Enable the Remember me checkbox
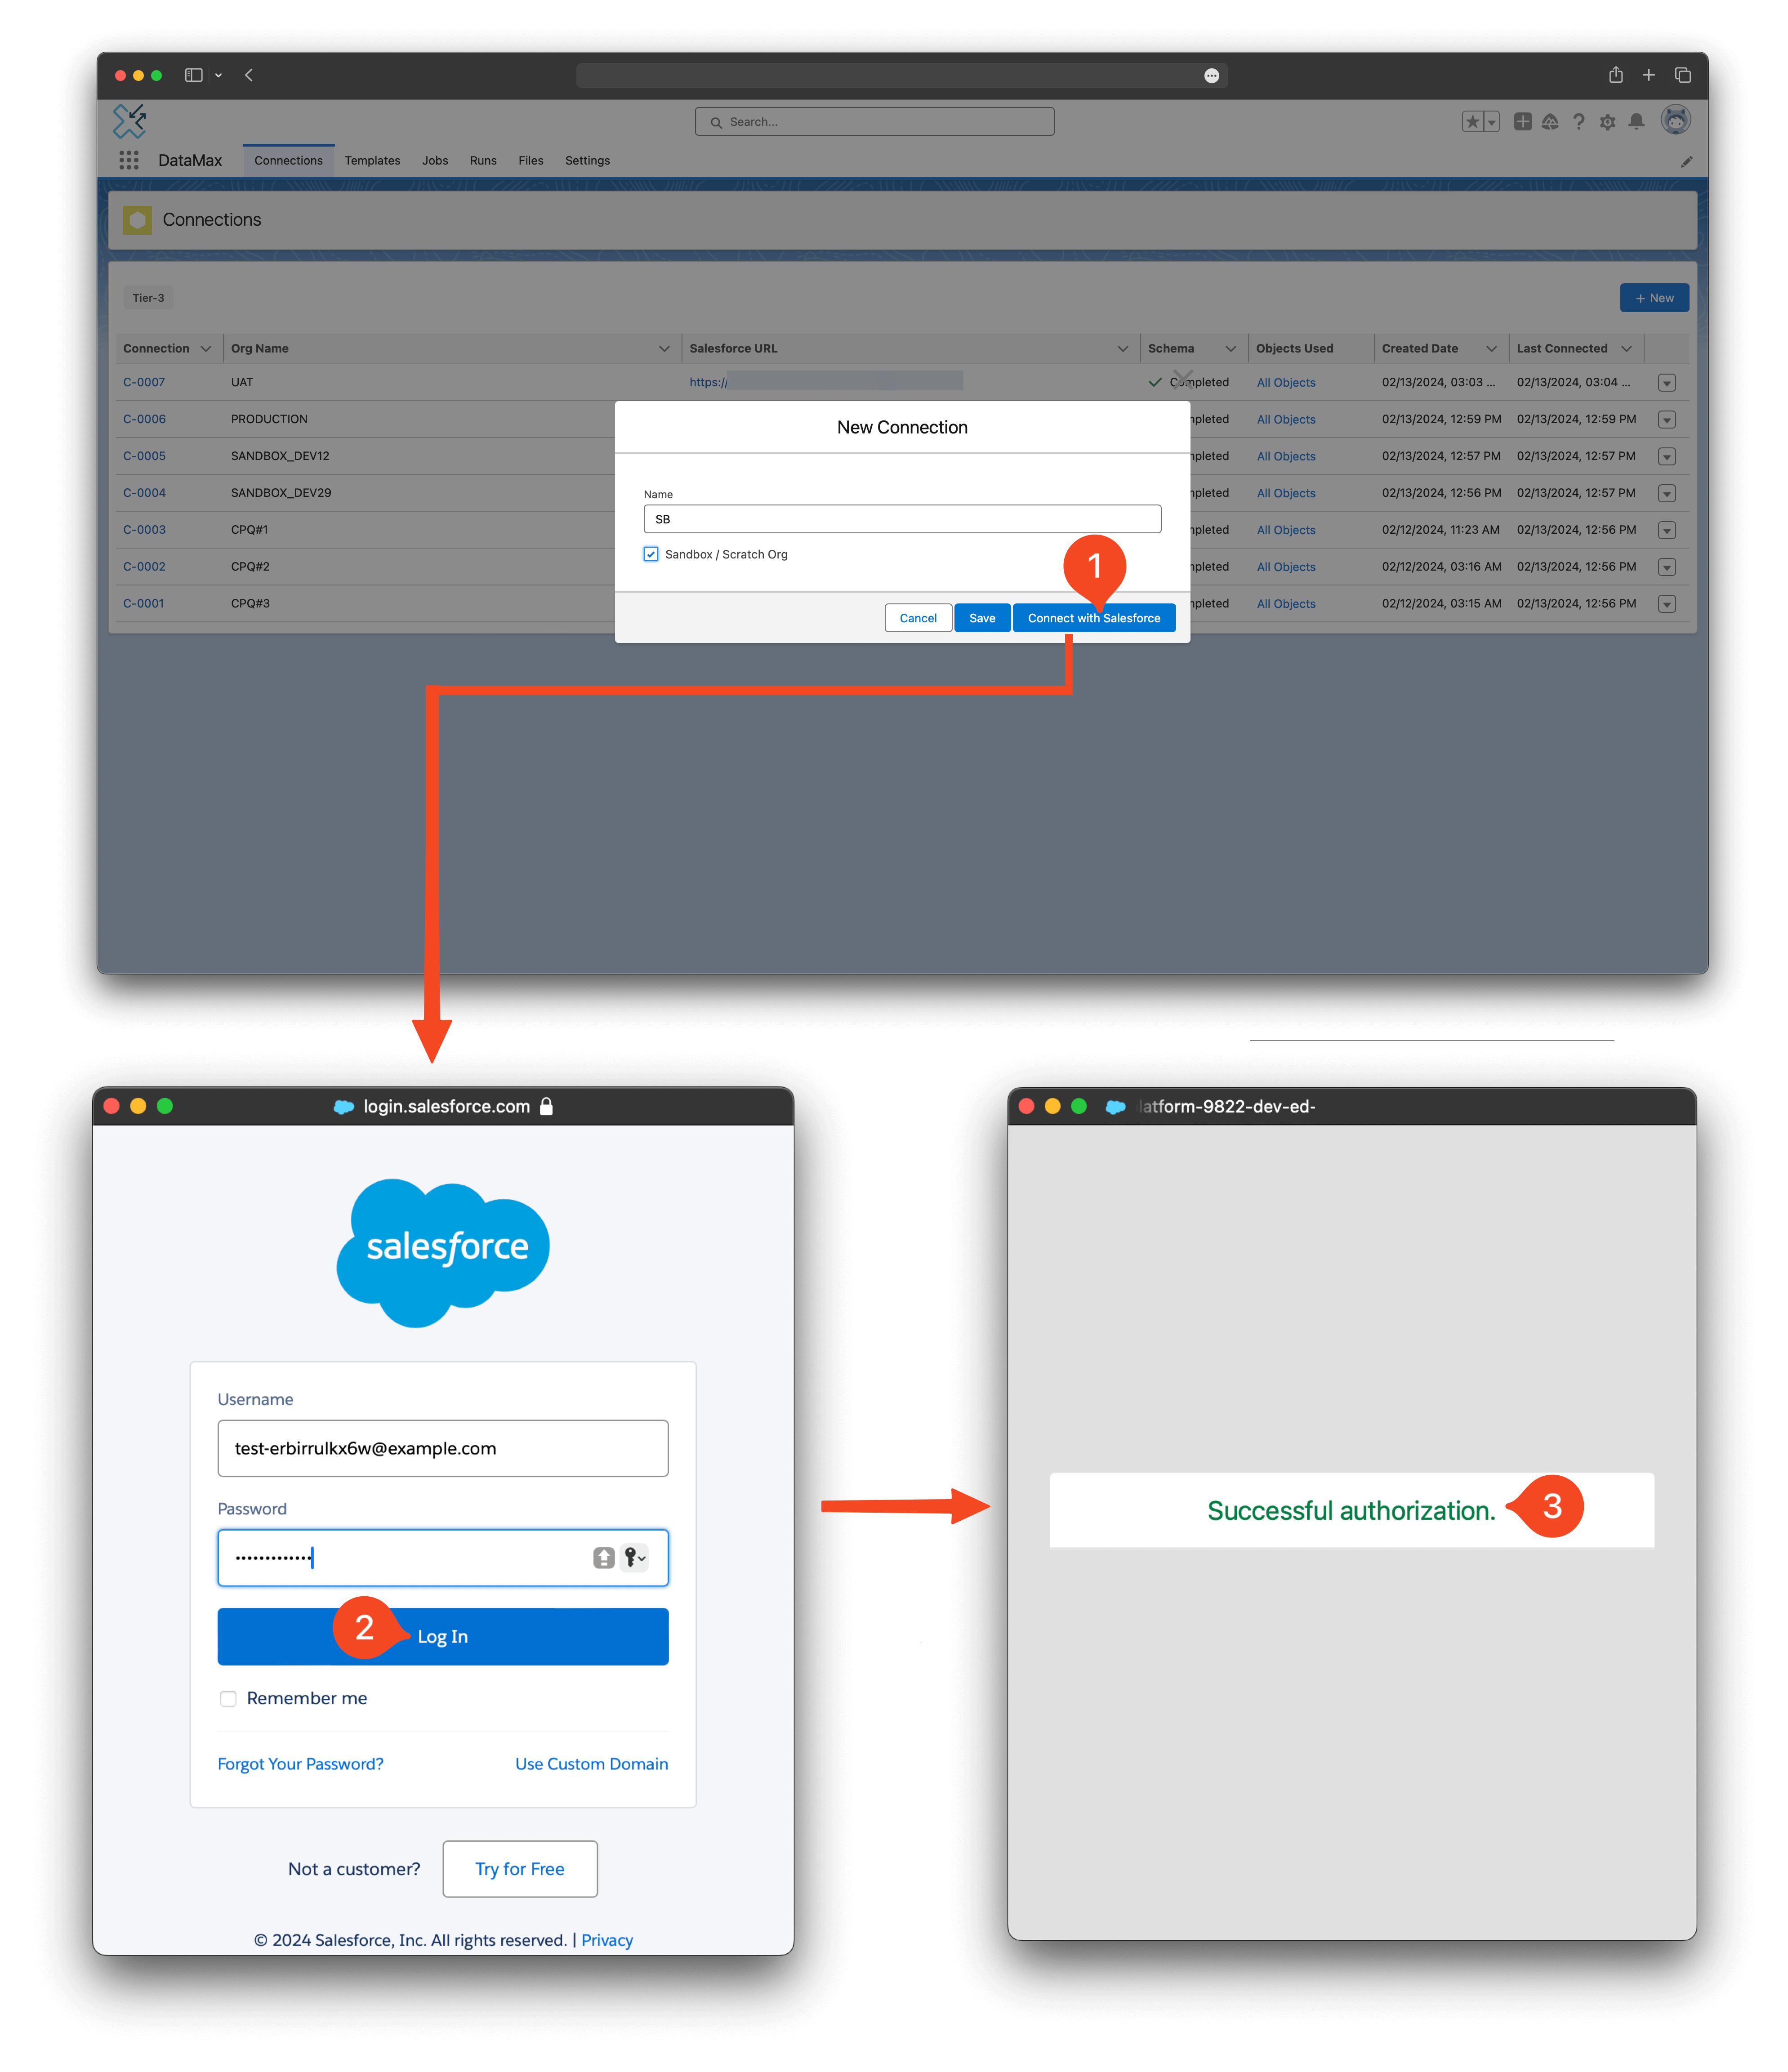This screenshot has width=1788, height=2072. coord(228,1698)
